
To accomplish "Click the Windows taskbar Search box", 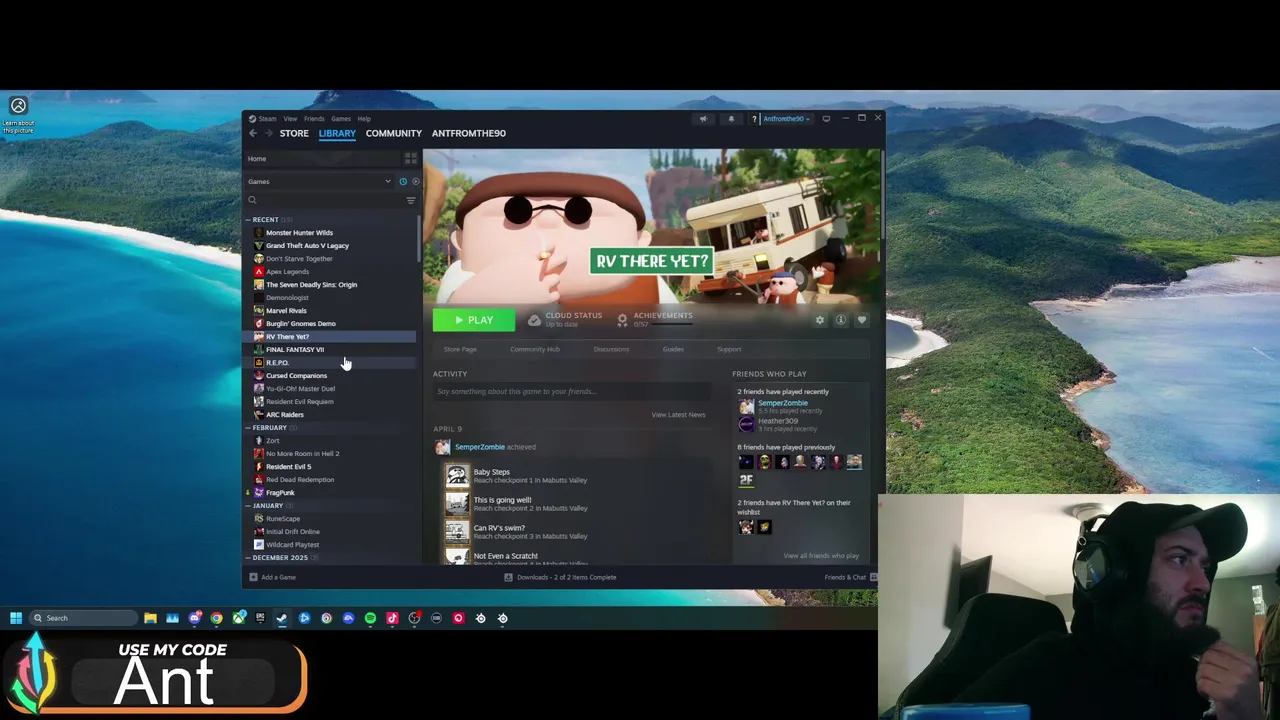I will coord(83,618).
